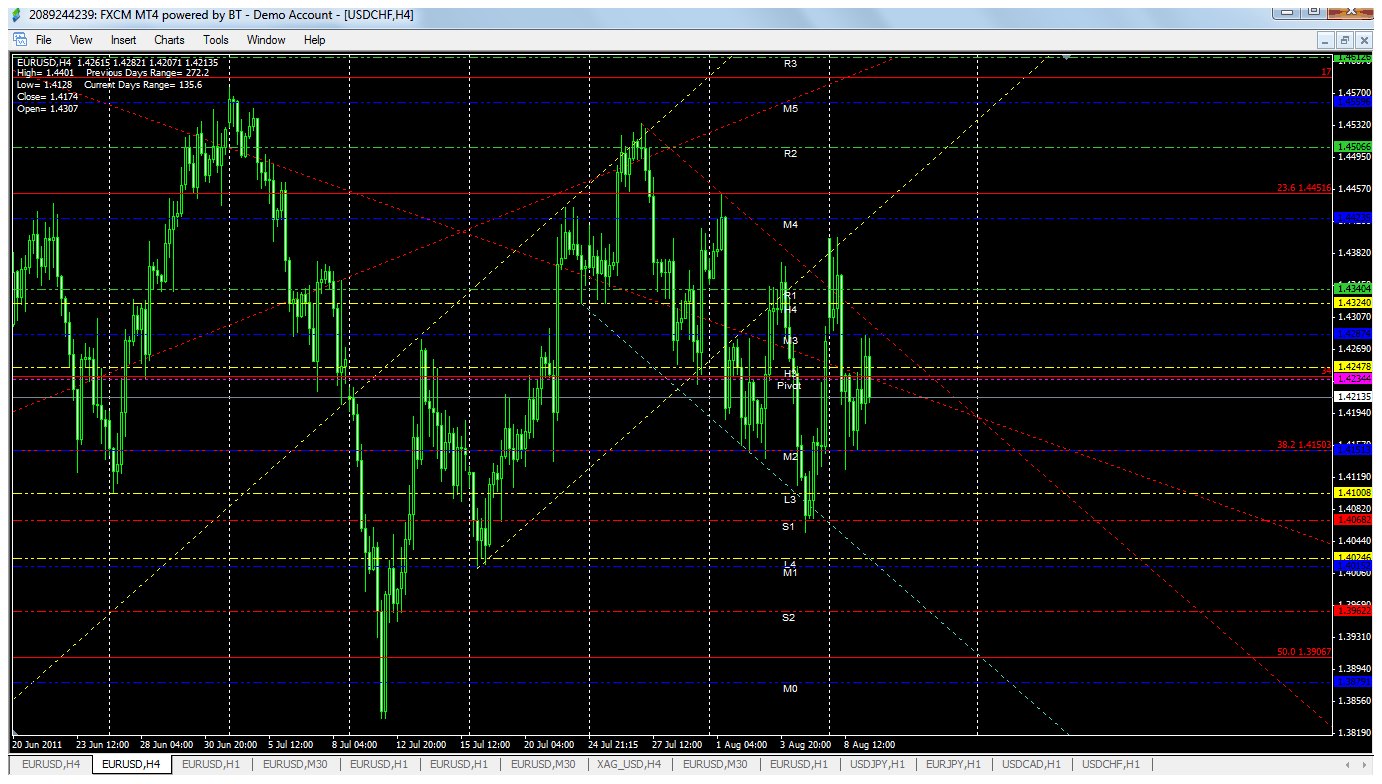
Task: Click the 'High= 1.4401' info text
Action: coord(45,74)
